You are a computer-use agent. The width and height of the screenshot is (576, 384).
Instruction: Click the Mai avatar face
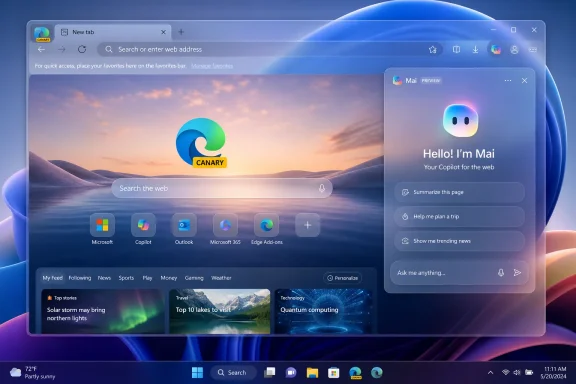(x=460, y=120)
